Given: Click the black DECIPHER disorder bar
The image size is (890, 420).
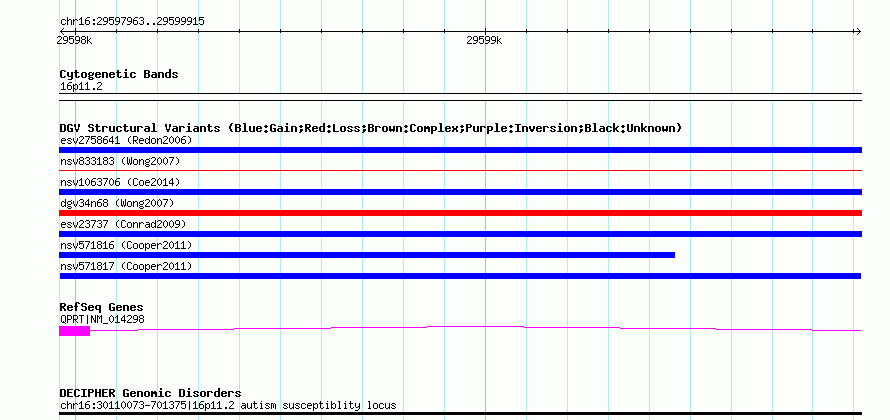Looking at the screenshot, I should coord(460,414).
